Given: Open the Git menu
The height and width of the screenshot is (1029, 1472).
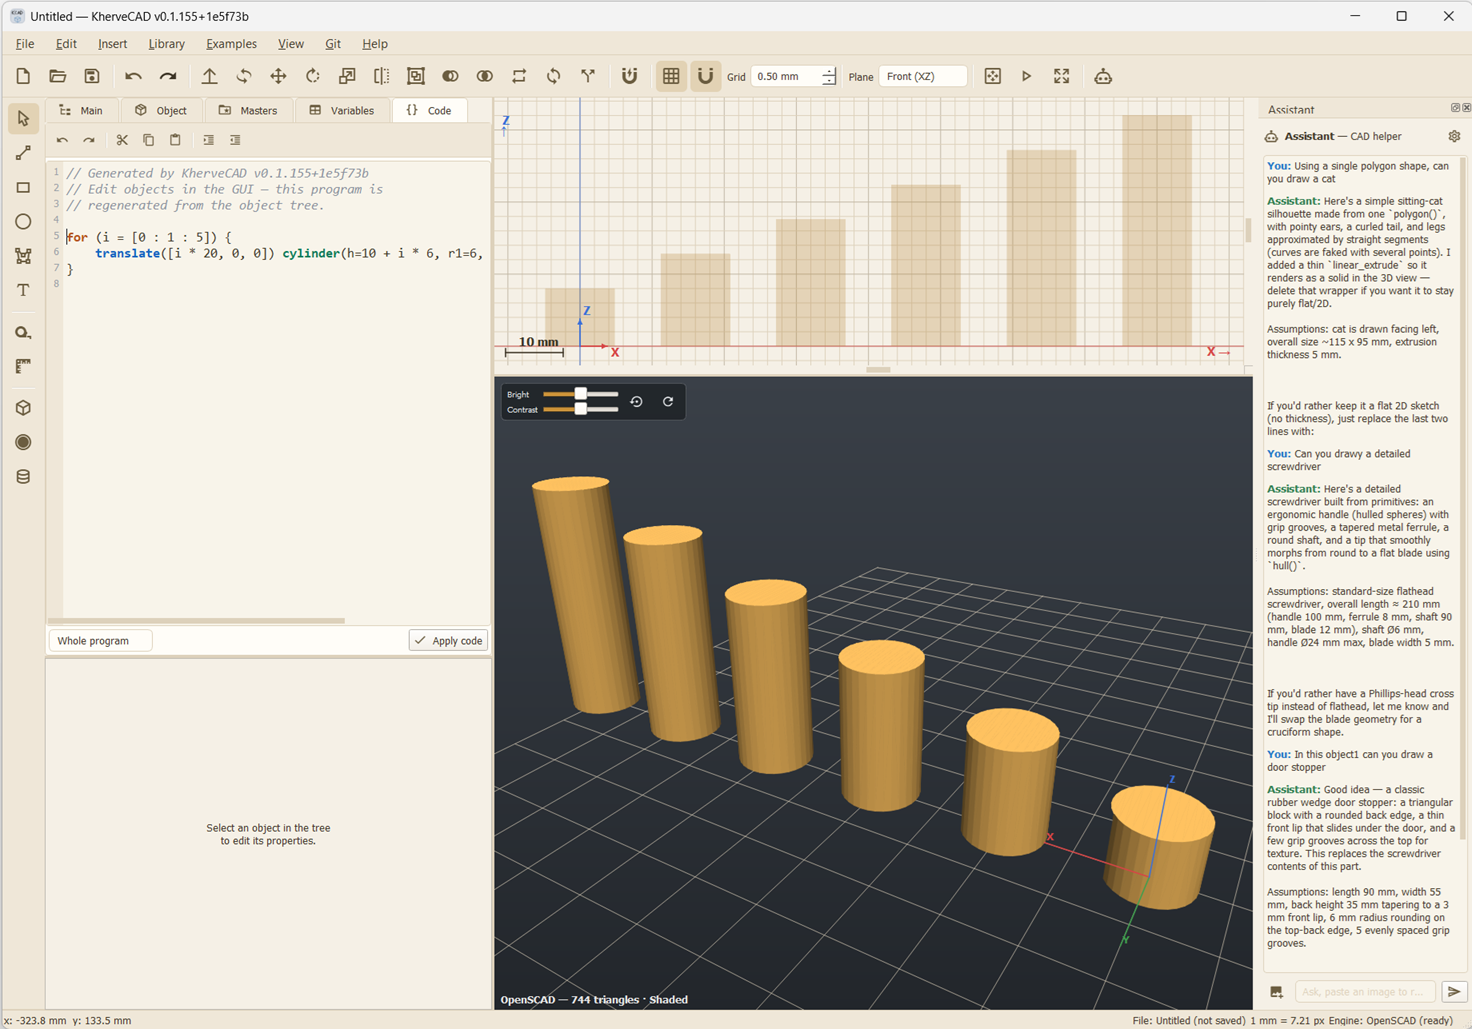Looking at the screenshot, I should [x=333, y=44].
